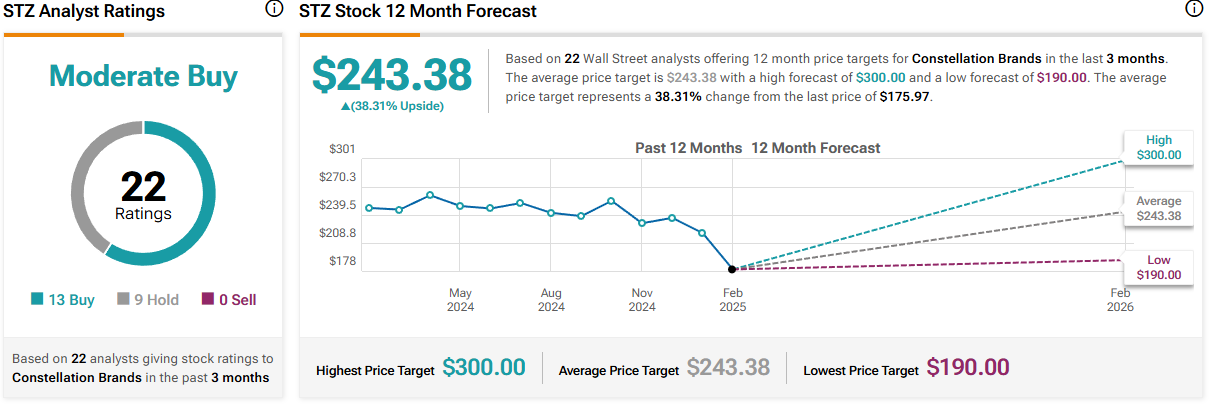The height and width of the screenshot is (407, 1210).
Task: Click the STZ Stock 12 Month Forecast heading
Action: click(418, 11)
